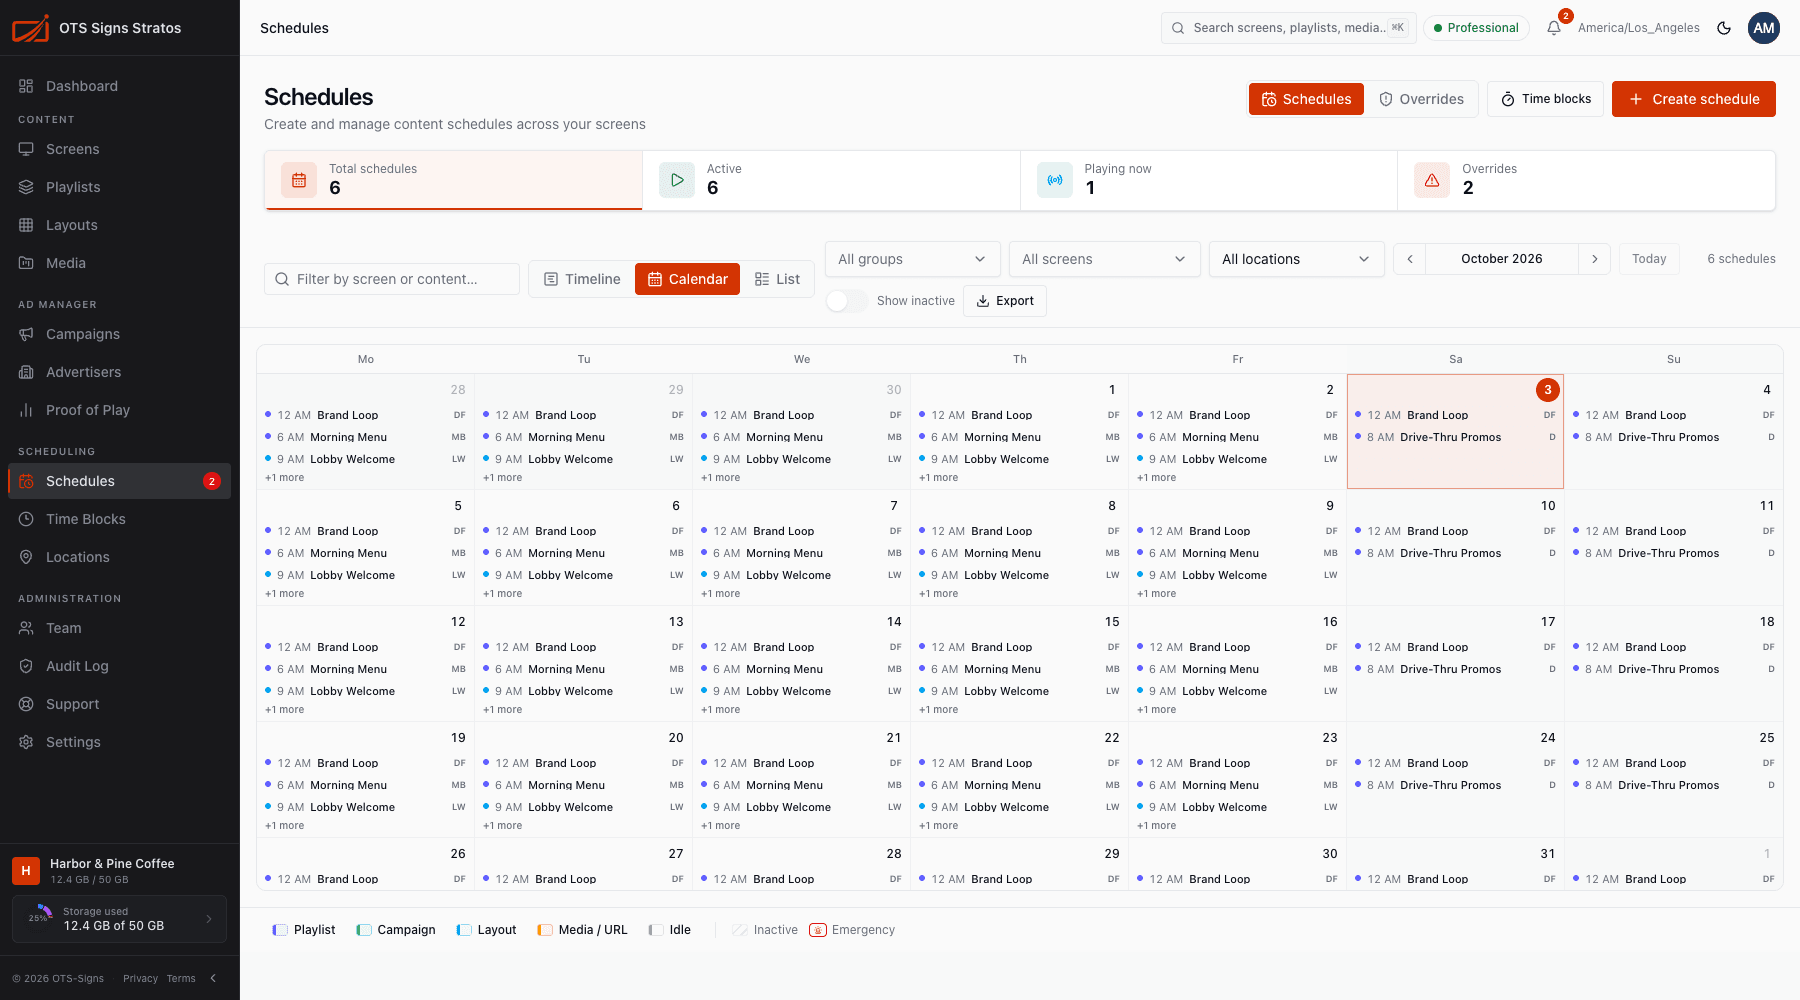1800x1000 pixels.
Task: Open Support in the sidebar
Action: 120,704
